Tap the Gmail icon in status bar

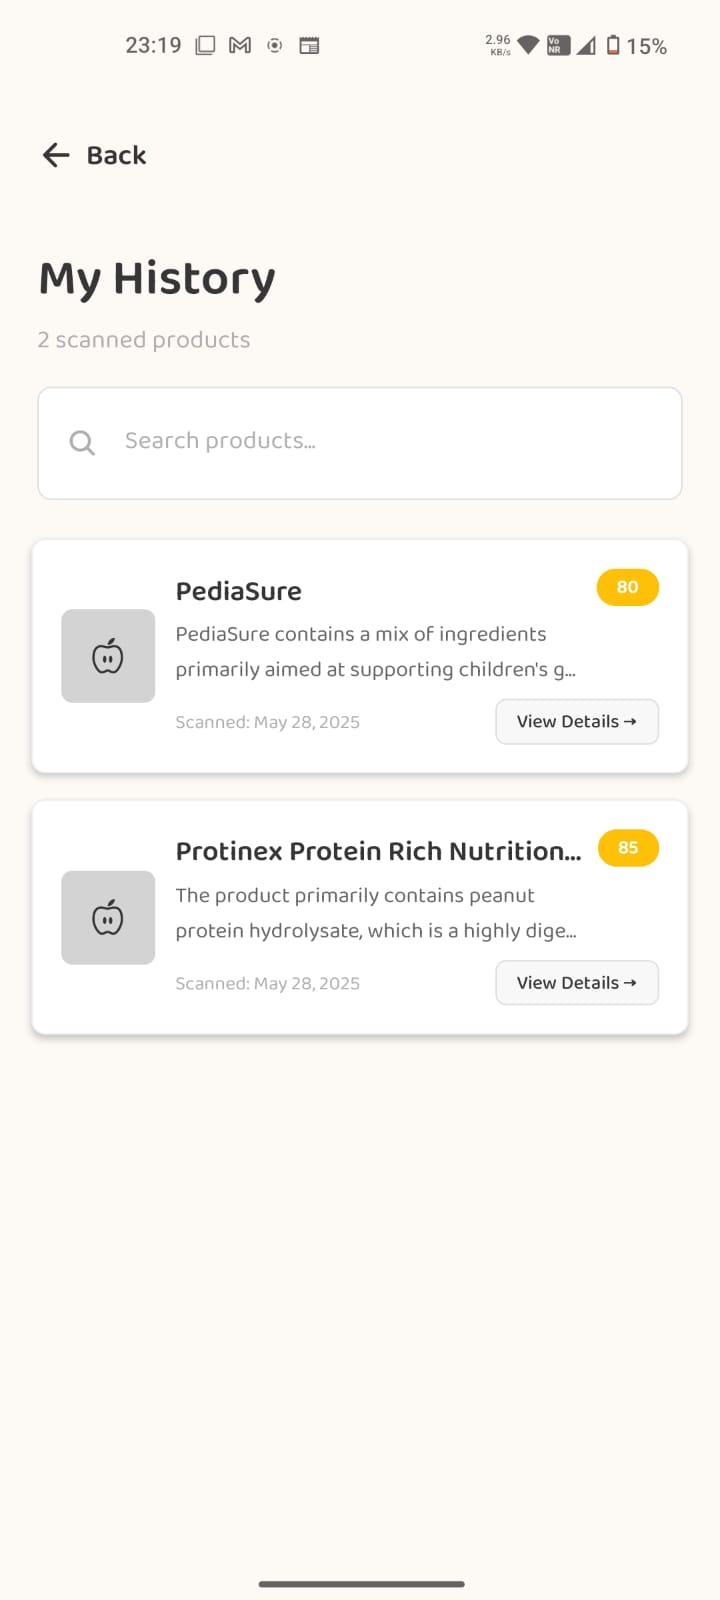click(x=240, y=45)
